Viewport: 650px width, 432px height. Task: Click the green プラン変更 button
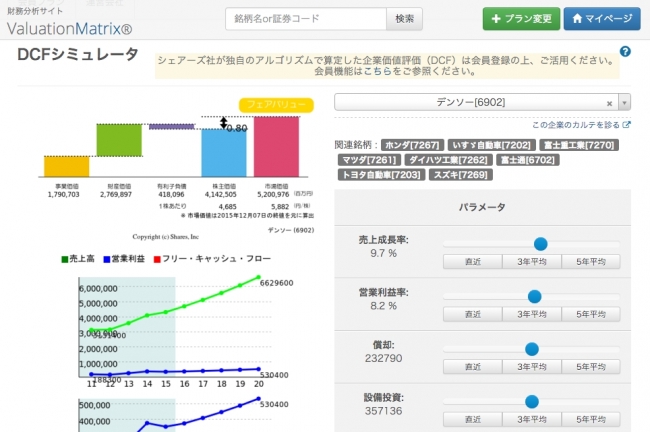coord(521,19)
